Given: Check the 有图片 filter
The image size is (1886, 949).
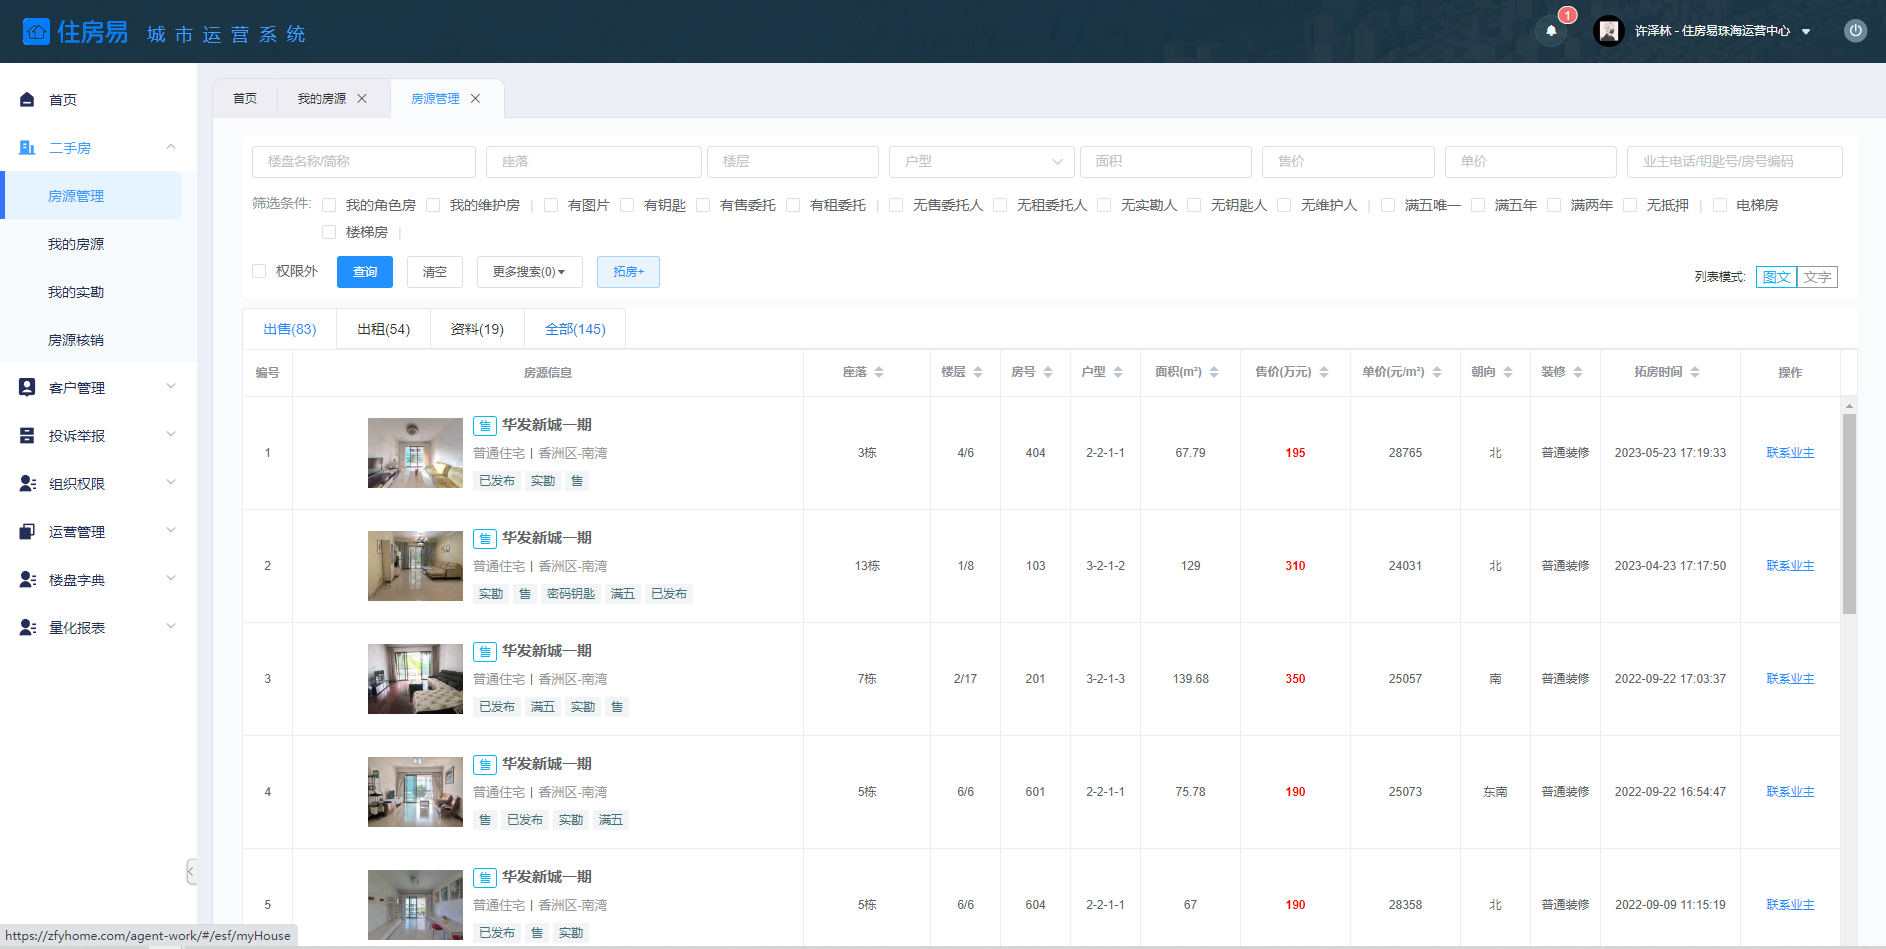Looking at the screenshot, I should click(551, 205).
